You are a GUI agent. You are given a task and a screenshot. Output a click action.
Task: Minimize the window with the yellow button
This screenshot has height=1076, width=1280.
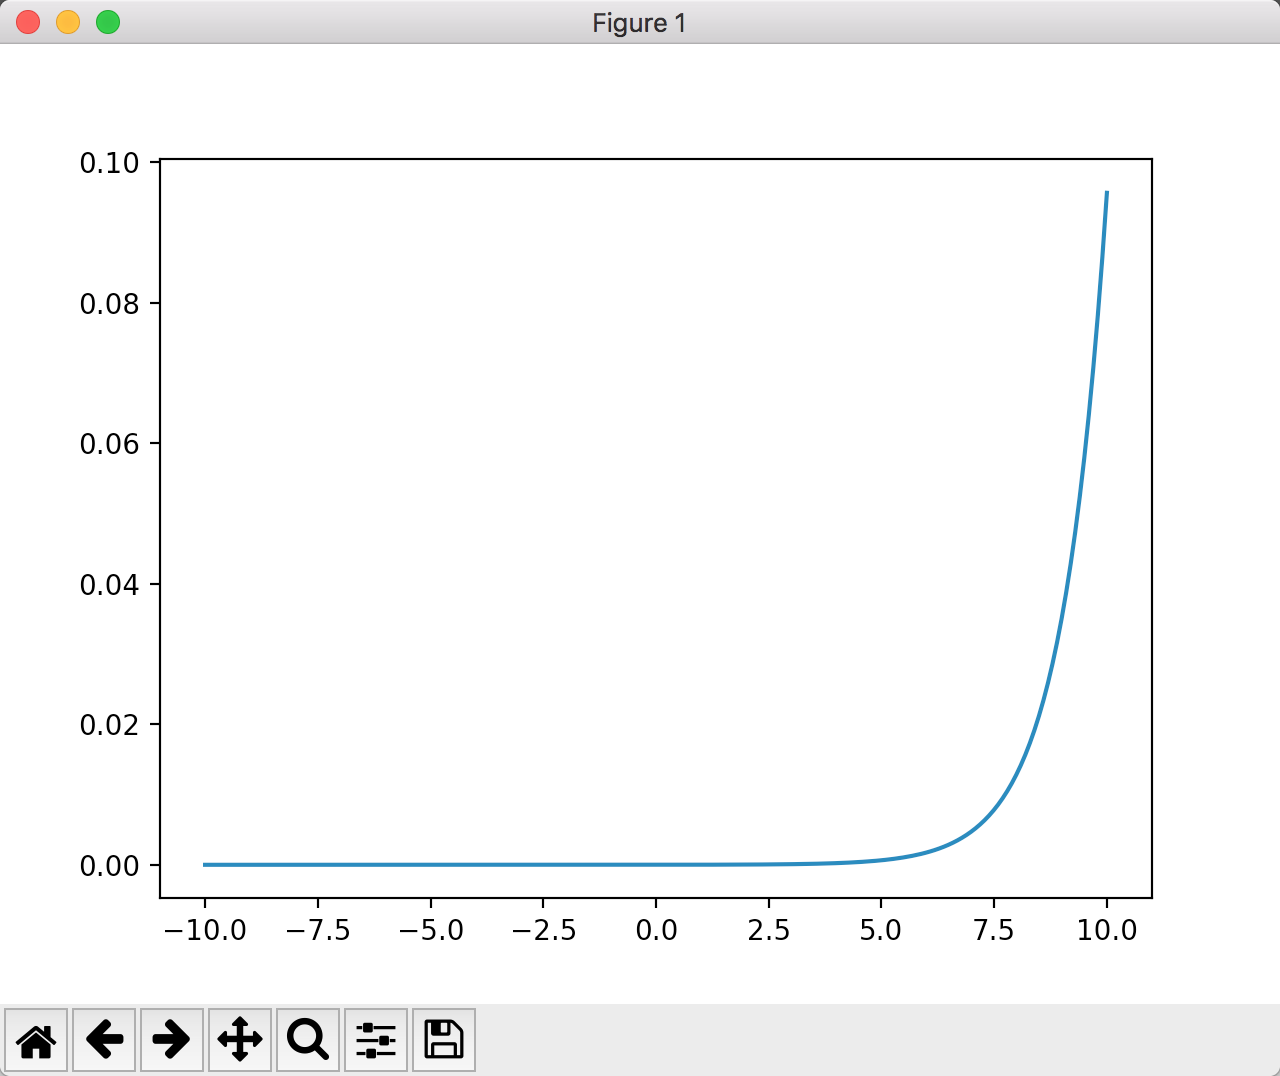click(67, 21)
